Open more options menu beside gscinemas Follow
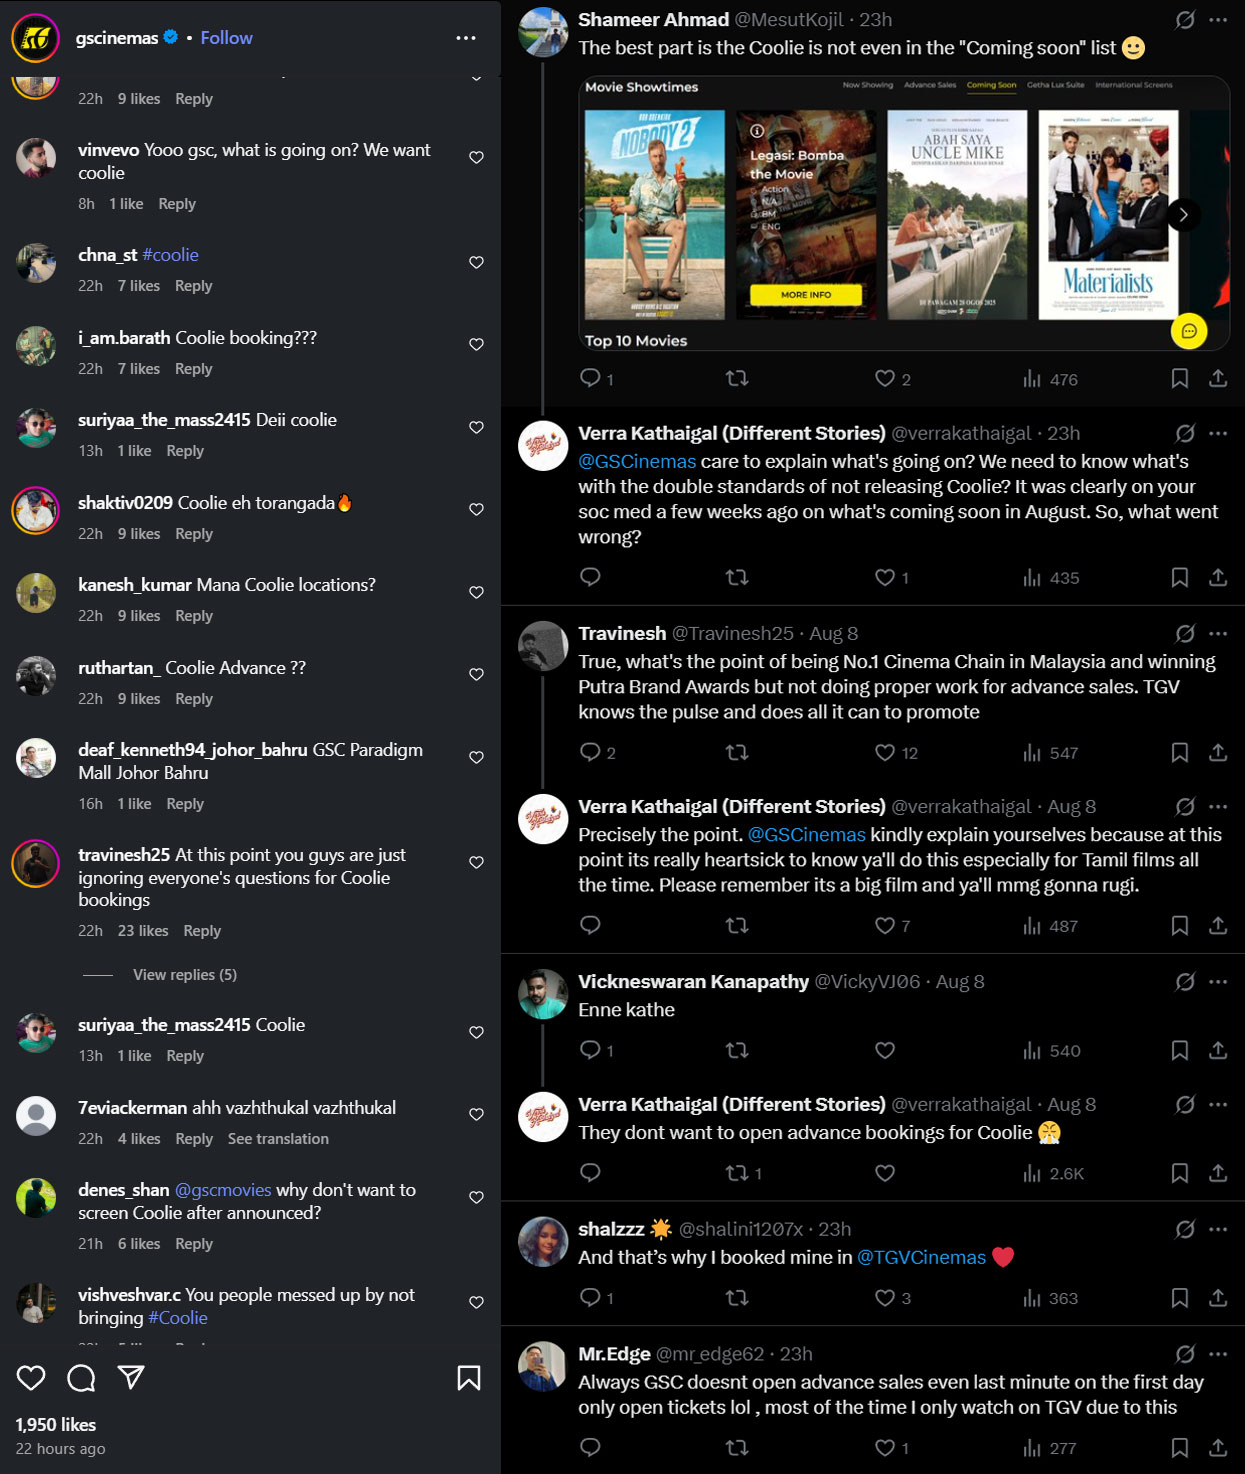This screenshot has width=1245, height=1474. pyautogui.click(x=466, y=38)
